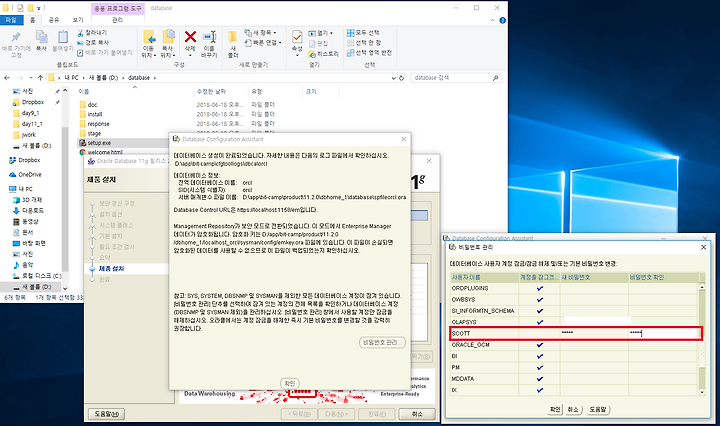
Task: Toggle account lock checkmark for OLAPSYS
Action: pos(540,322)
